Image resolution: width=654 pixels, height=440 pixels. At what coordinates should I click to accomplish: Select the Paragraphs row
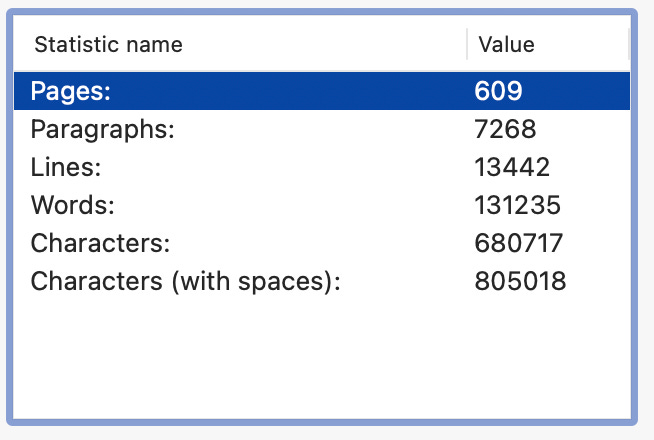tap(322, 129)
